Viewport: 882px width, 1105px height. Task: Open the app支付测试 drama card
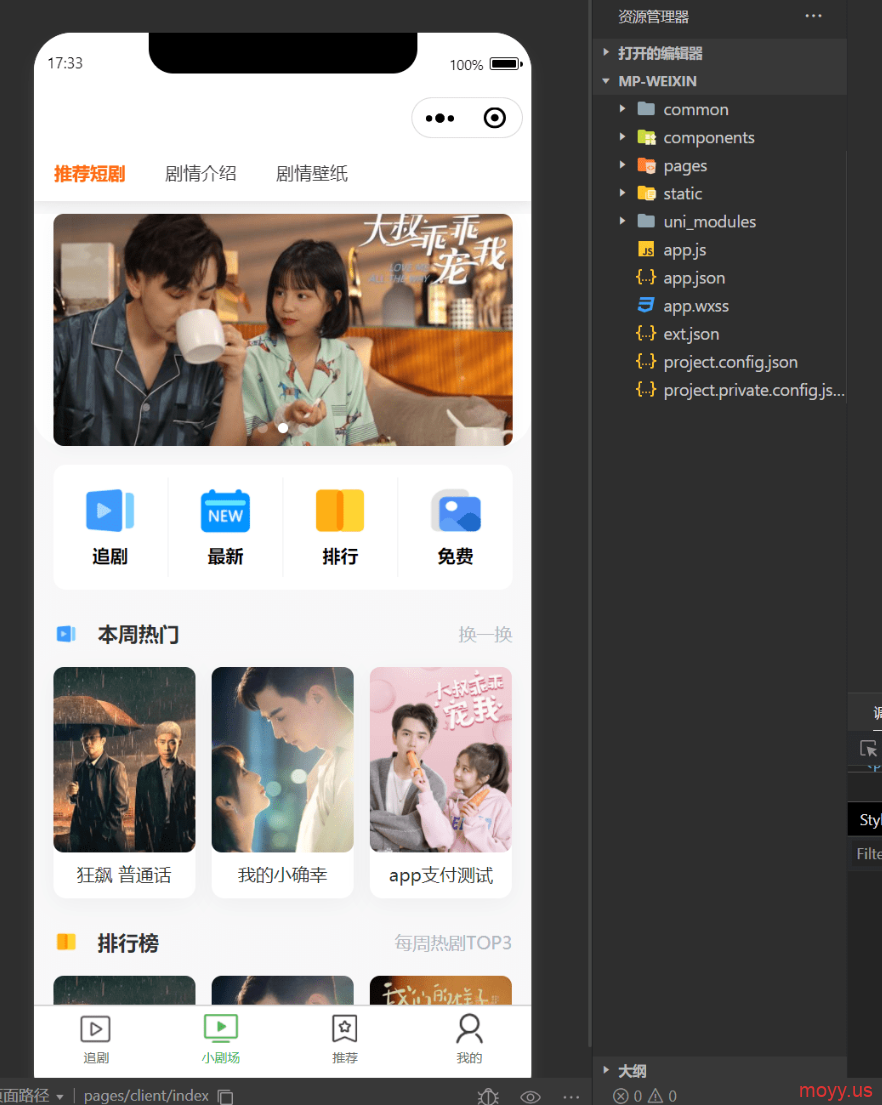[441, 782]
